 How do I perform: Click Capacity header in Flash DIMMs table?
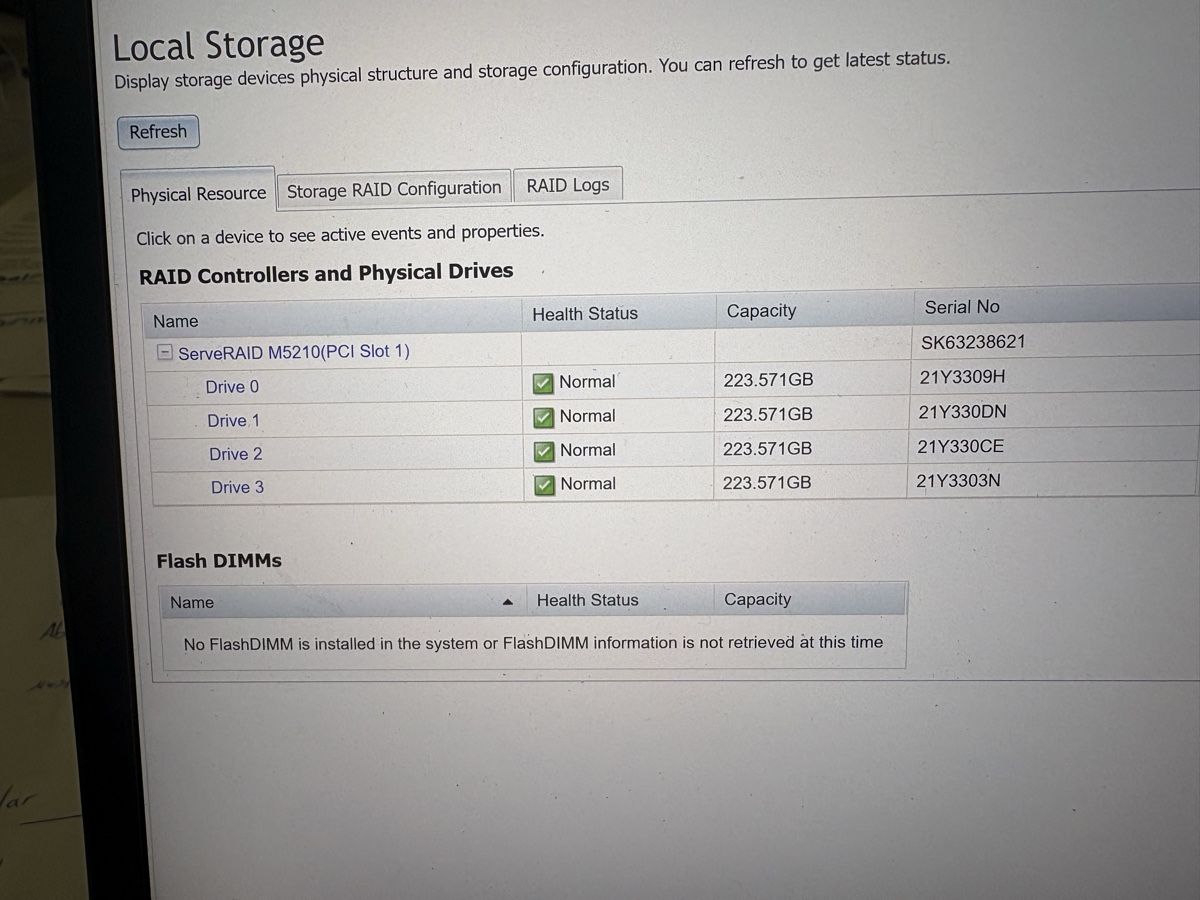coord(757,599)
